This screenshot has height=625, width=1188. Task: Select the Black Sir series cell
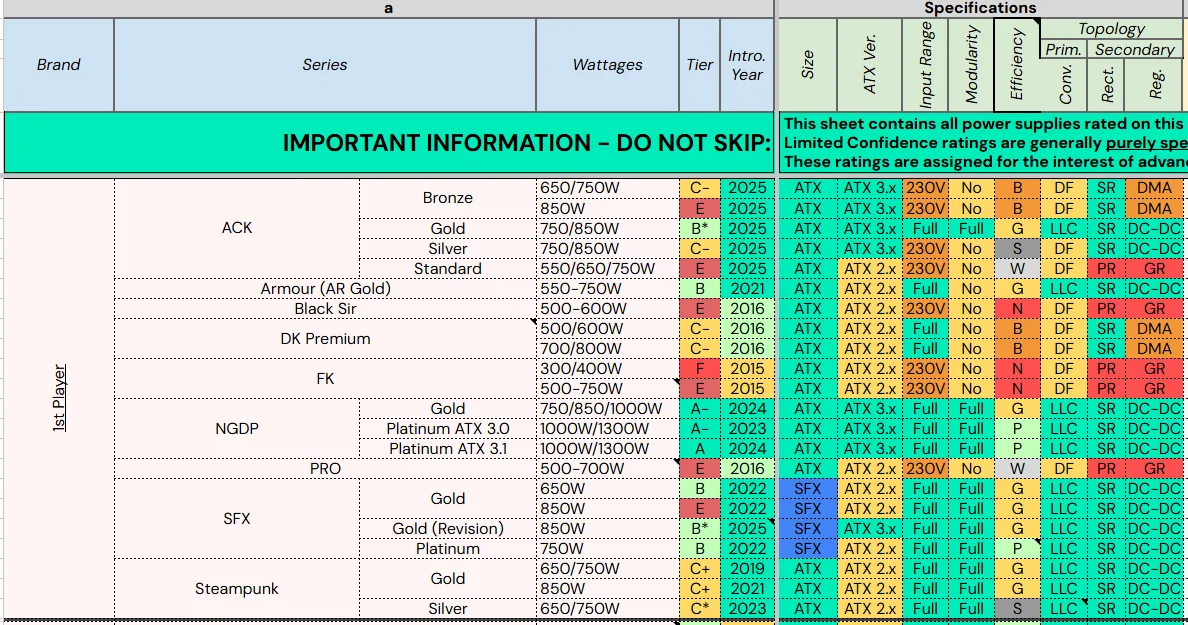325,308
